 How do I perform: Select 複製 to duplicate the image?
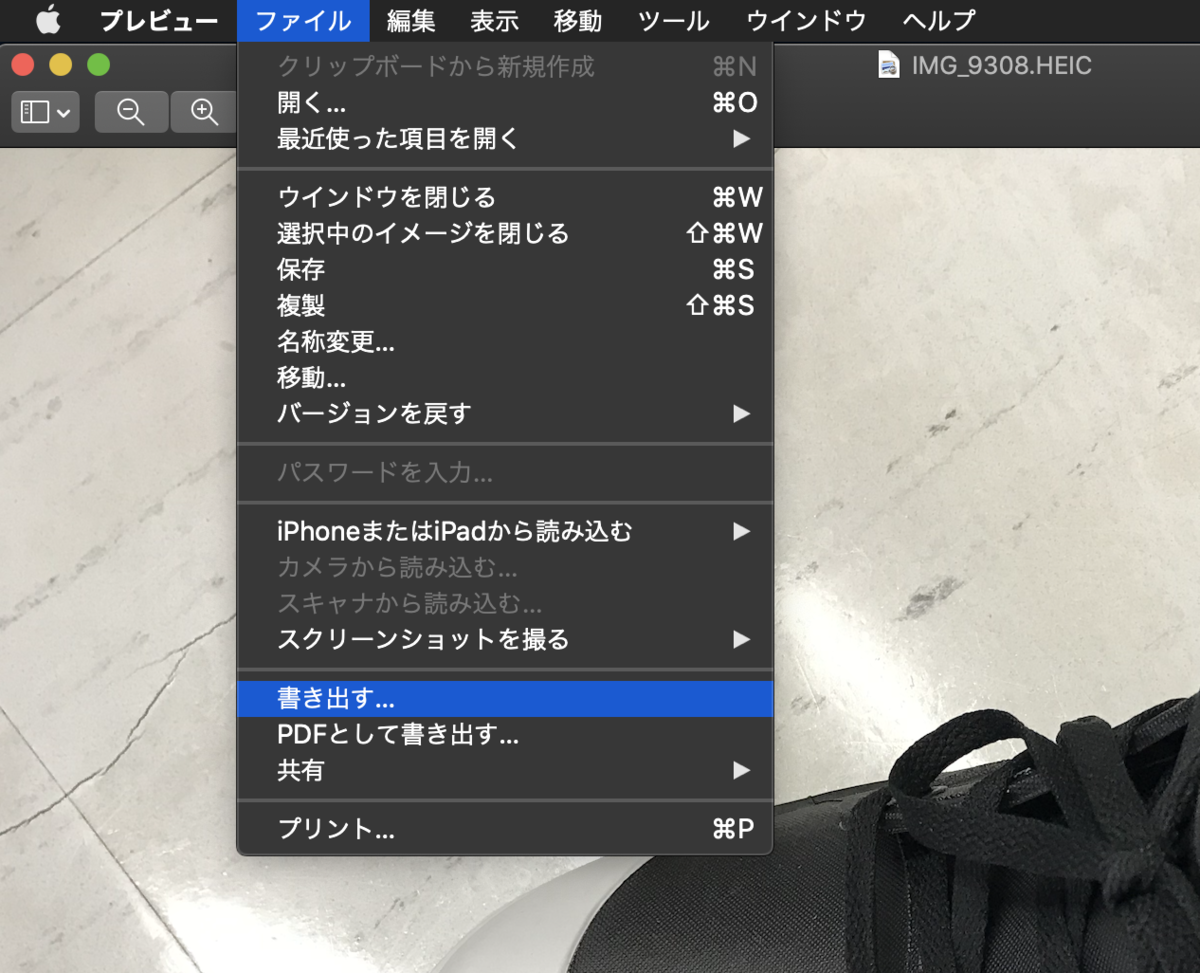click(300, 306)
